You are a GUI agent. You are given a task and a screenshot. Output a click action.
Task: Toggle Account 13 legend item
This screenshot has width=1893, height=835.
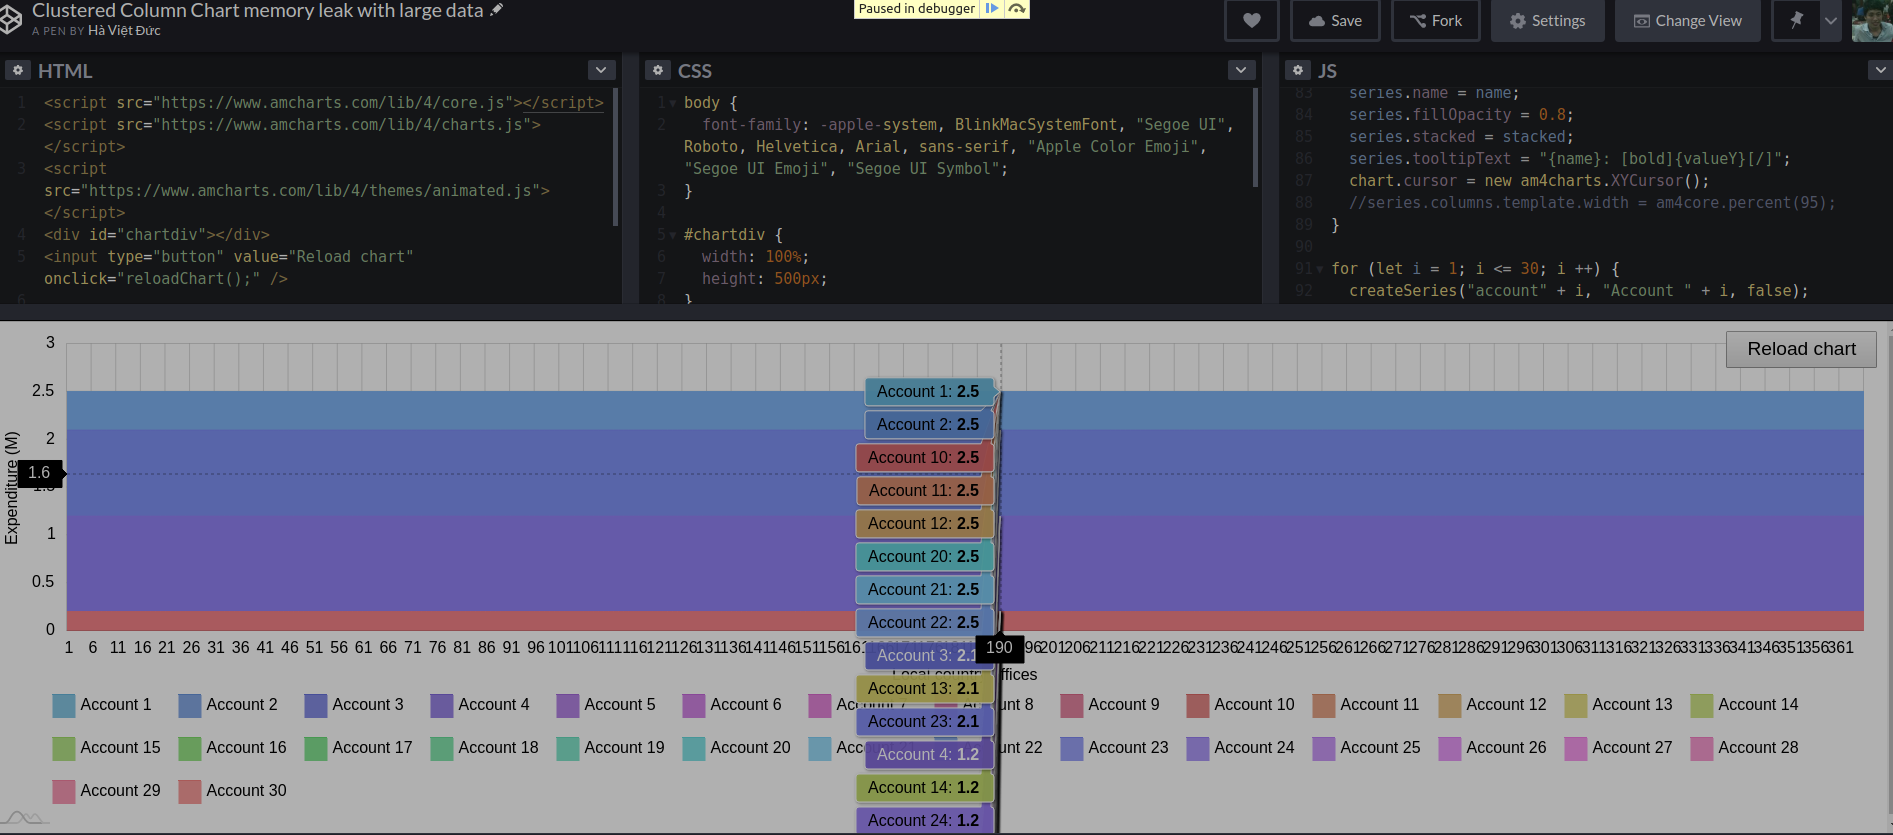1618,705
